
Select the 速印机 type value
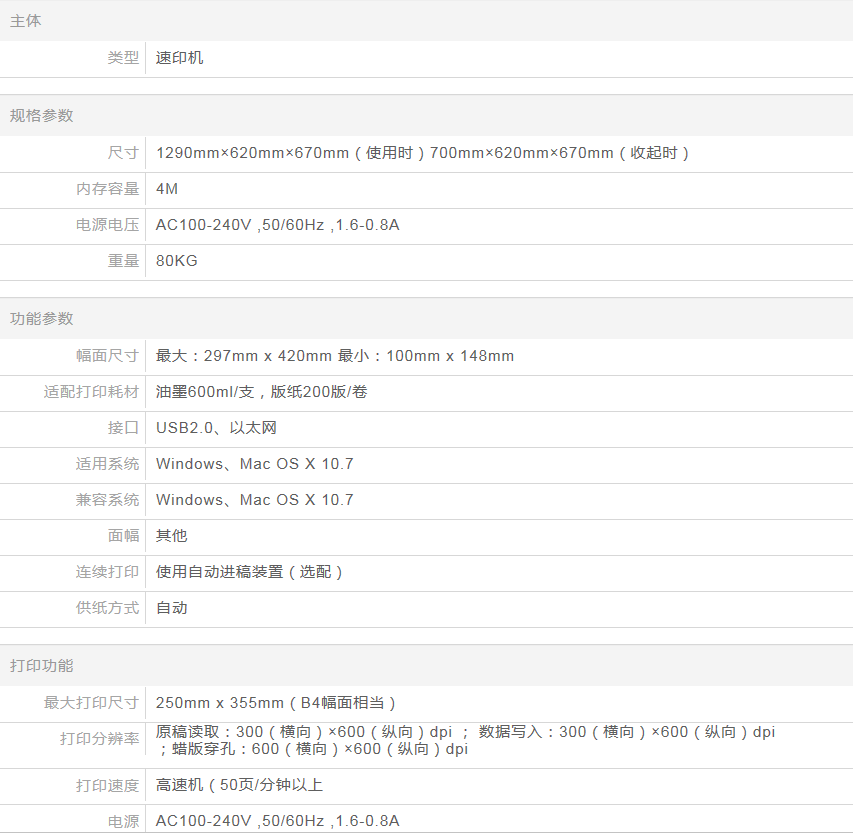pyautogui.click(x=180, y=58)
